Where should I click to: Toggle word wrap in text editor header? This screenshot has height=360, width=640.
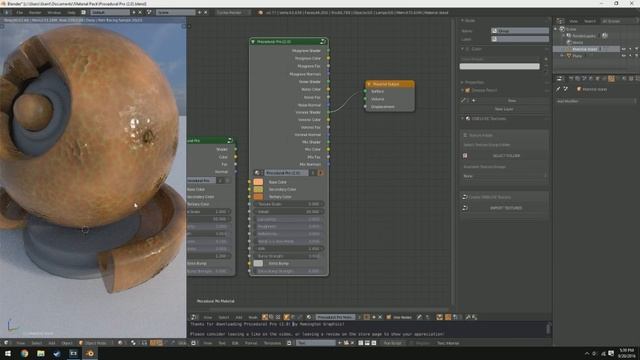click(367, 343)
